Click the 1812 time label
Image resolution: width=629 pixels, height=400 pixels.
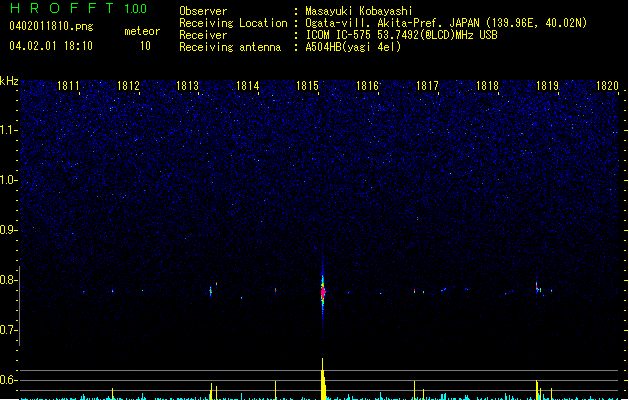coord(128,86)
